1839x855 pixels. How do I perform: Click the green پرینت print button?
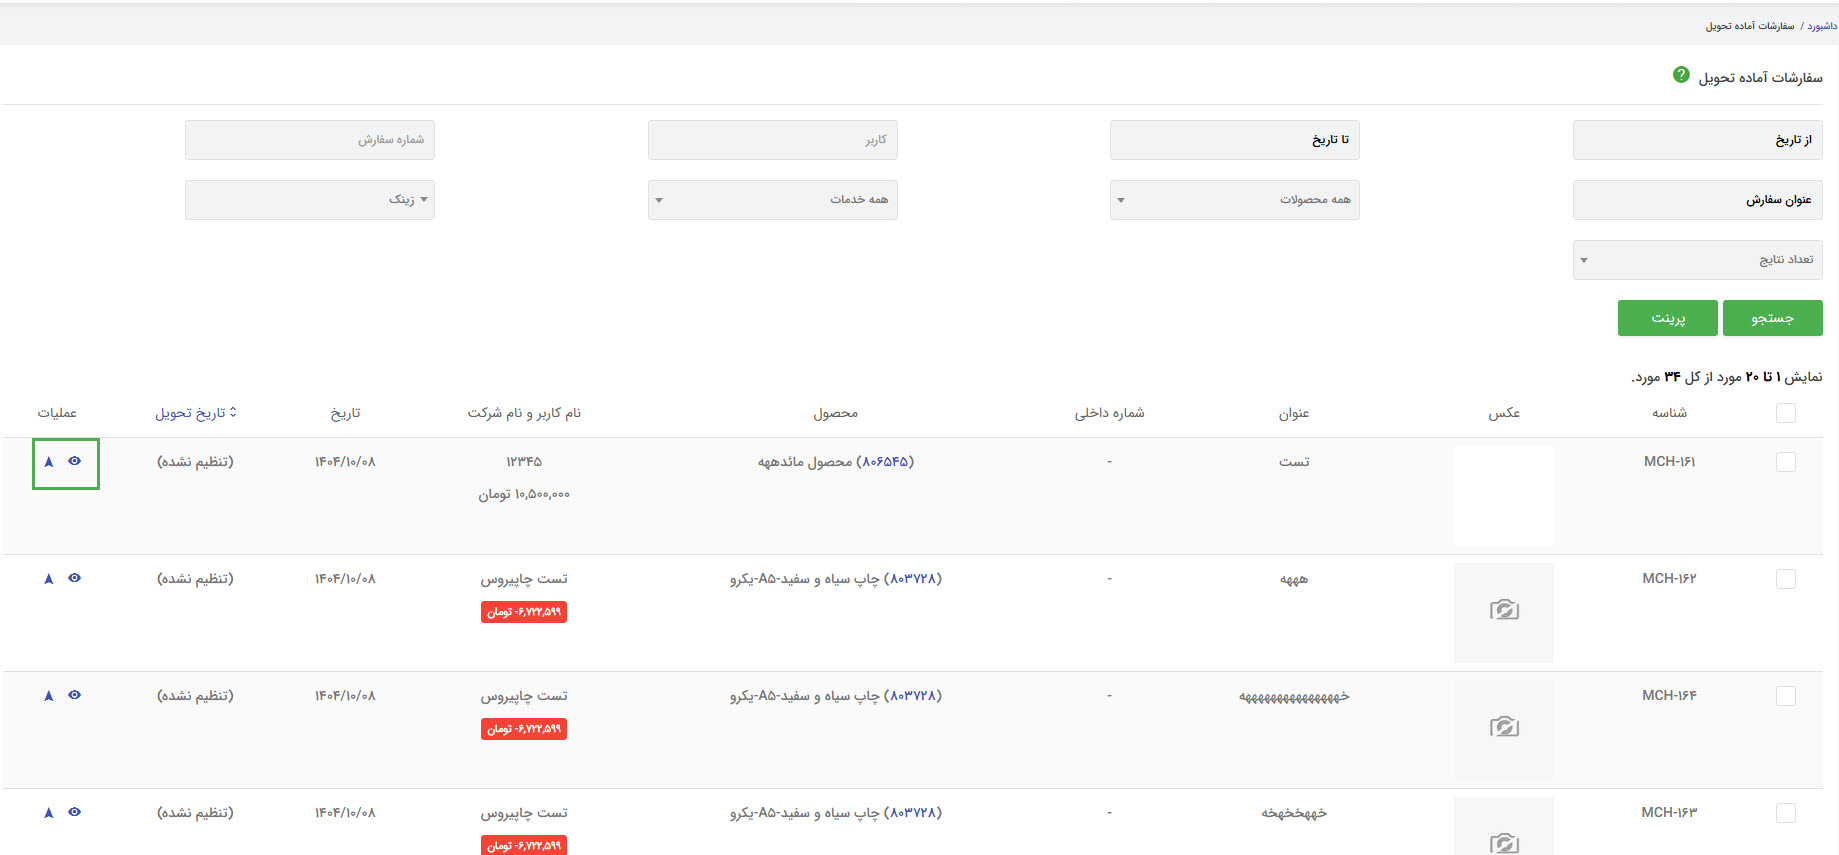1667,318
